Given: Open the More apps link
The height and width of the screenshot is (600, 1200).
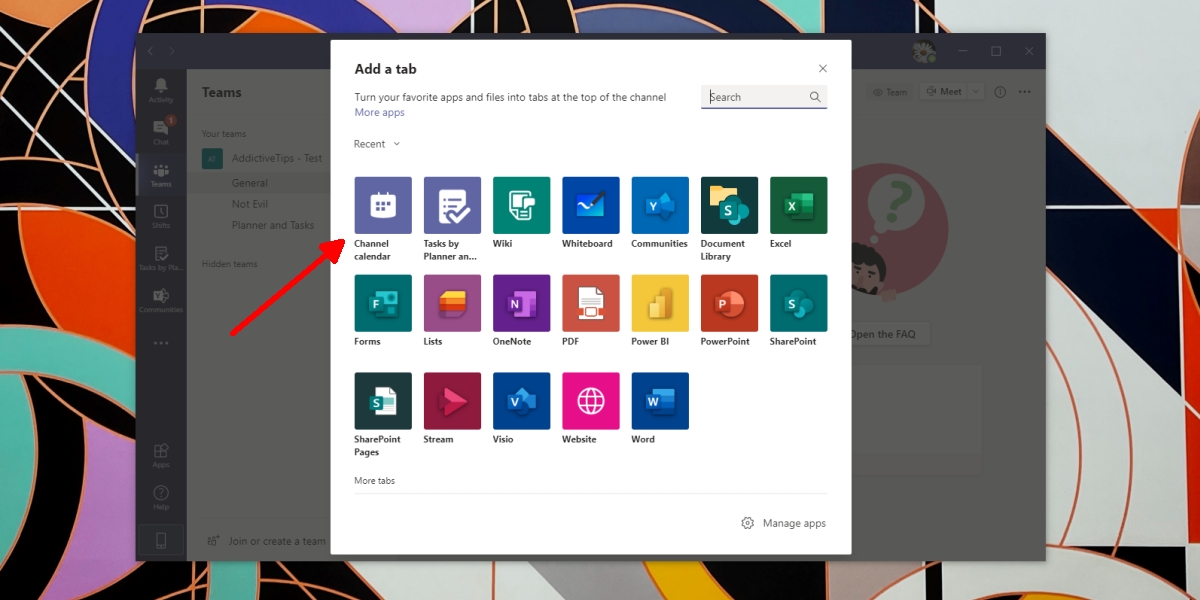Looking at the screenshot, I should point(380,112).
